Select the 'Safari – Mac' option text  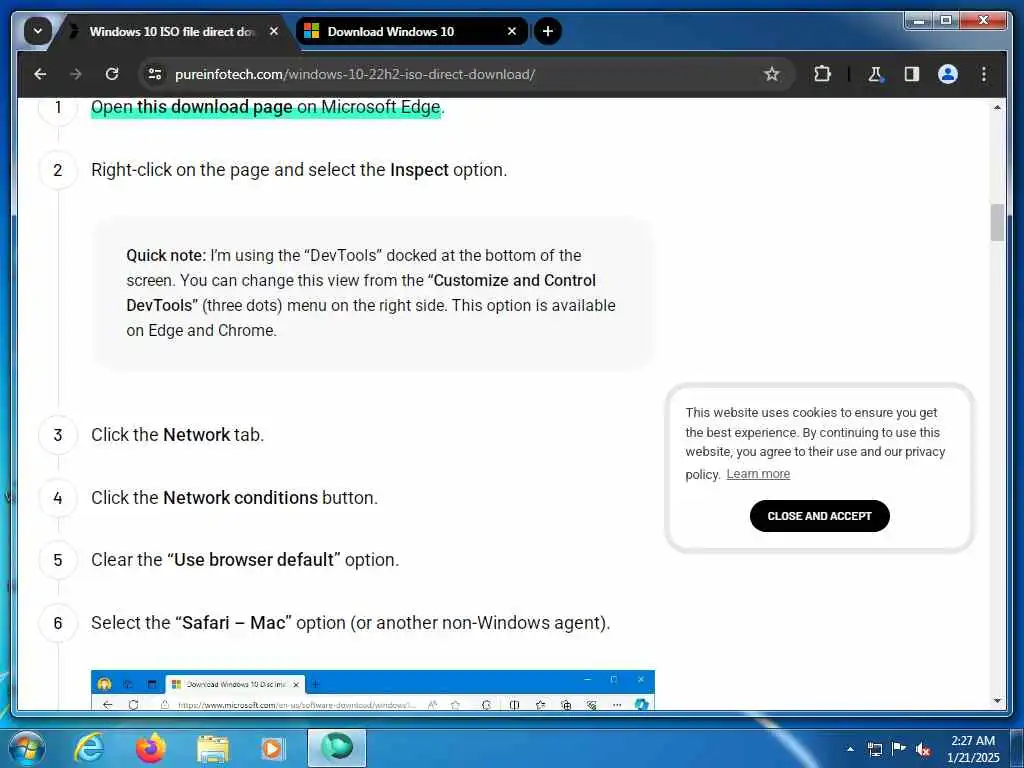[x=234, y=622]
